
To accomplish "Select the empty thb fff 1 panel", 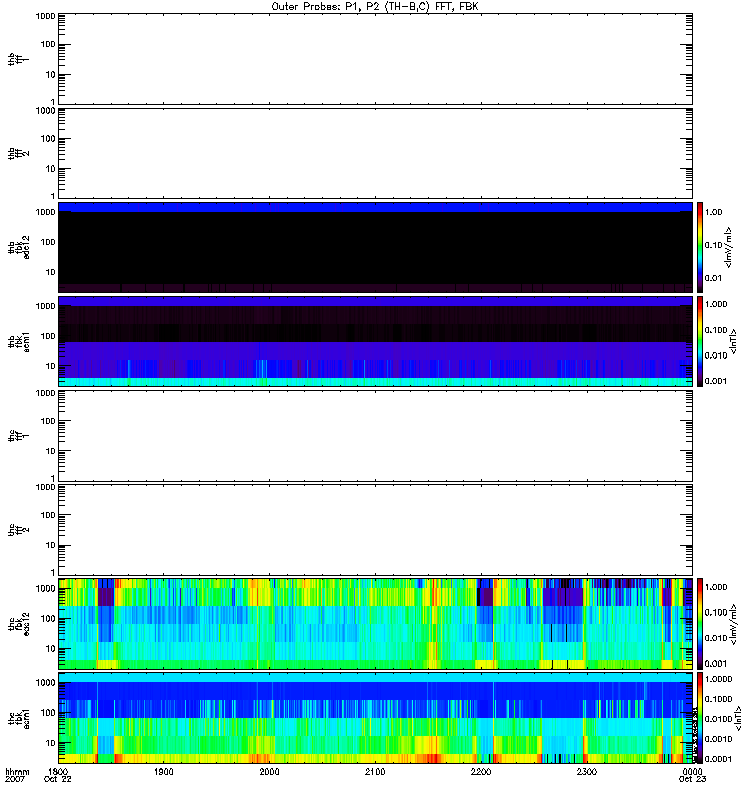I will pyautogui.click(x=375, y=58).
